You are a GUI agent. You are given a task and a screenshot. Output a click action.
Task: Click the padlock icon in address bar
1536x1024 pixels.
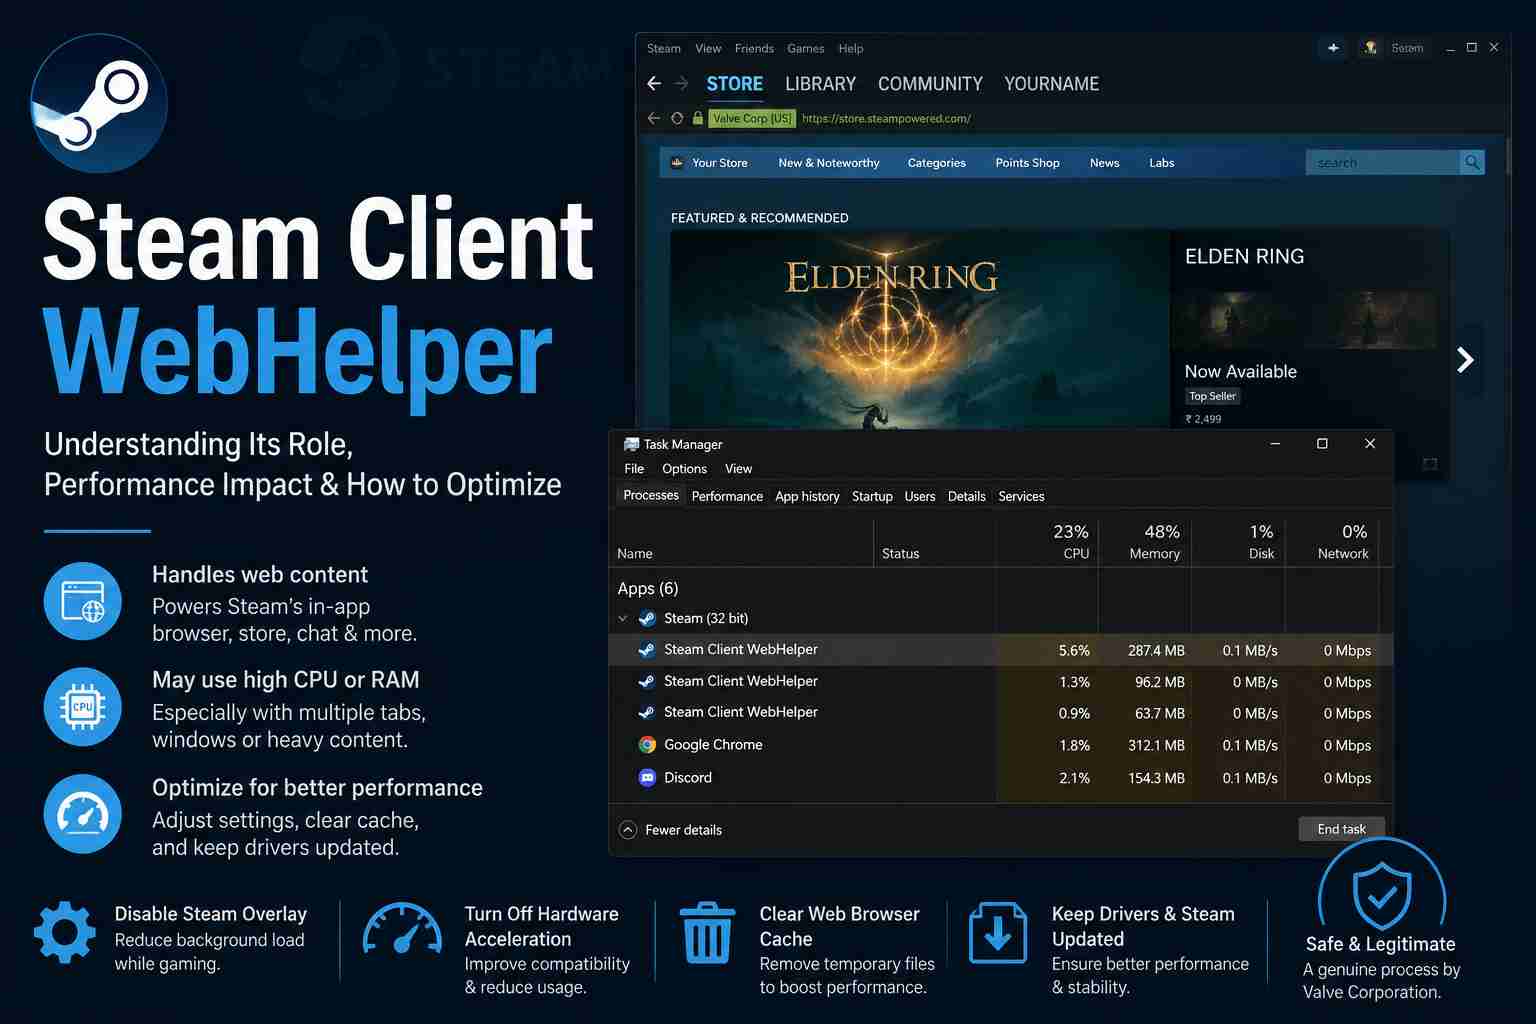tap(698, 118)
